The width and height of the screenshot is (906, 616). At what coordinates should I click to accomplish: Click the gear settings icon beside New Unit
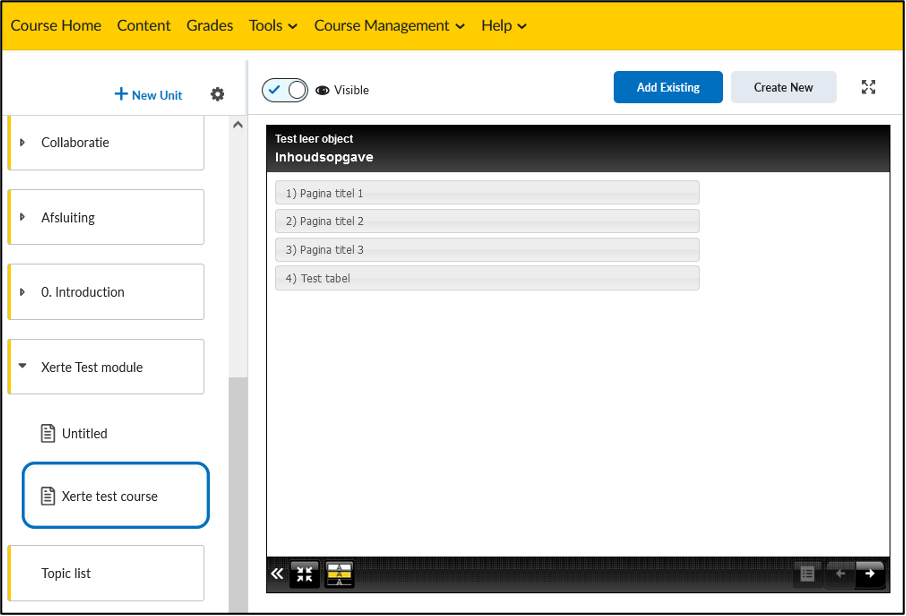click(217, 94)
